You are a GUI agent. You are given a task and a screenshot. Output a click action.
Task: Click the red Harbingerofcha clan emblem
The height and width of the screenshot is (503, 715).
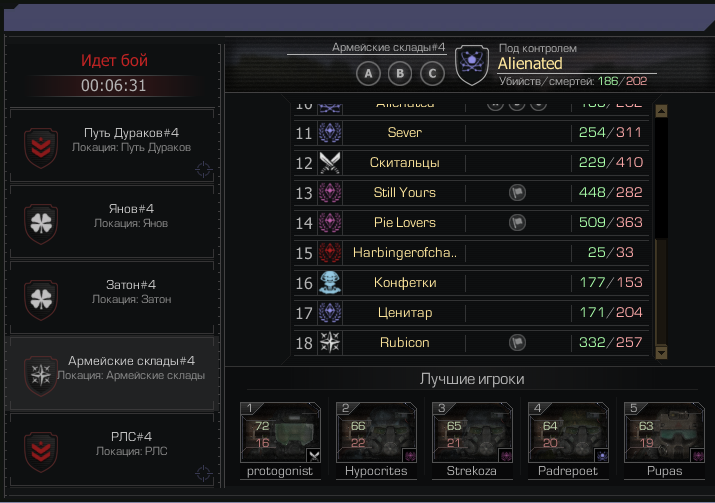(330, 253)
